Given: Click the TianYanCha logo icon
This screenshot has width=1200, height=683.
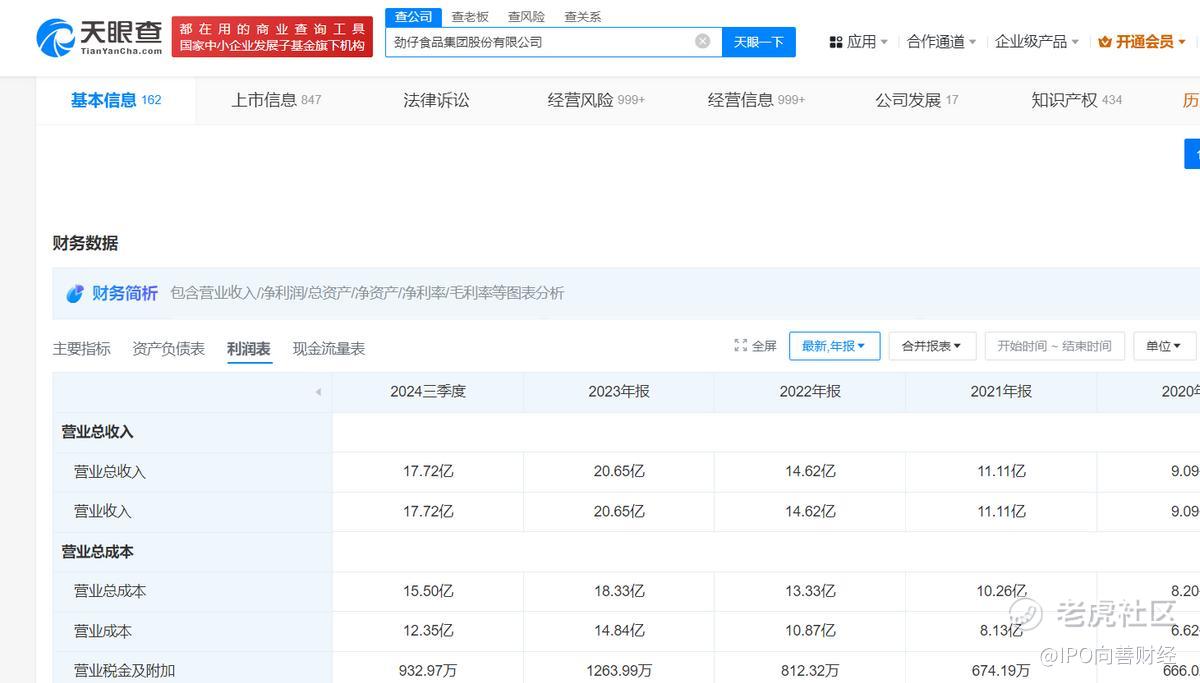Looking at the screenshot, I should (x=55, y=38).
